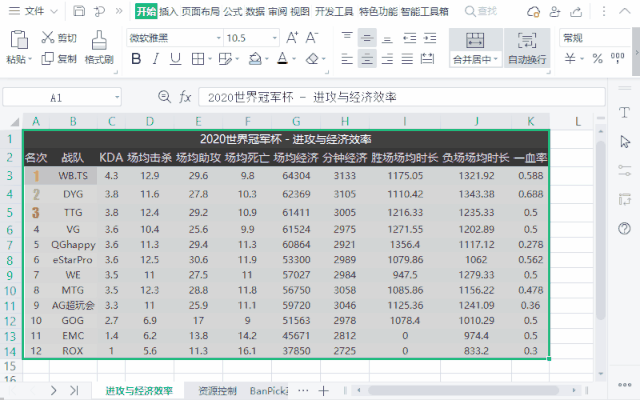Click the share export icon
This screenshot has height=400, width=640.
coord(576,11)
